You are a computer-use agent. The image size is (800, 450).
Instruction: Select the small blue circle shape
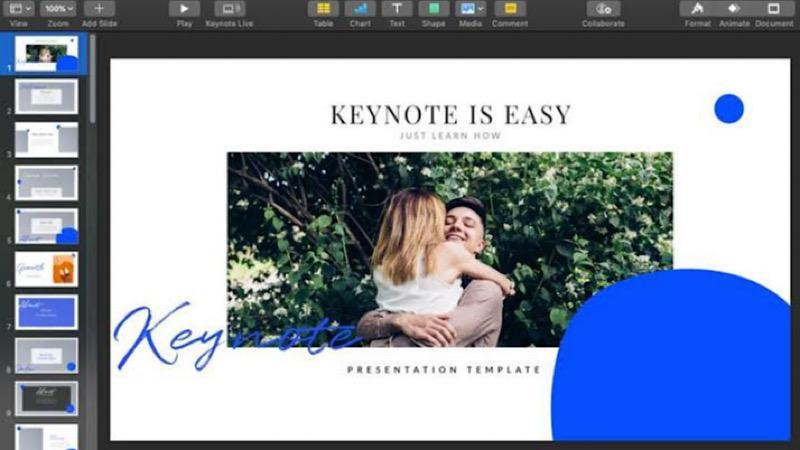coord(729,109)
